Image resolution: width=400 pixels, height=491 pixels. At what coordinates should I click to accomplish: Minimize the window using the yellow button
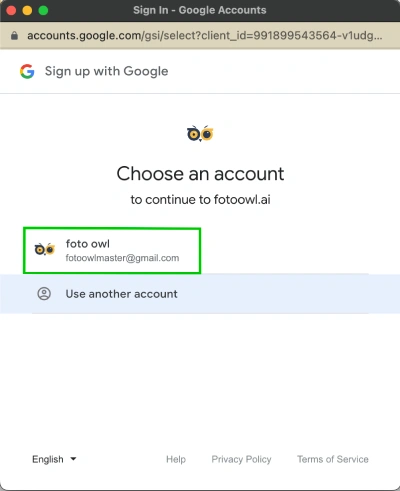pyautogui.click(x=27, y=10)
